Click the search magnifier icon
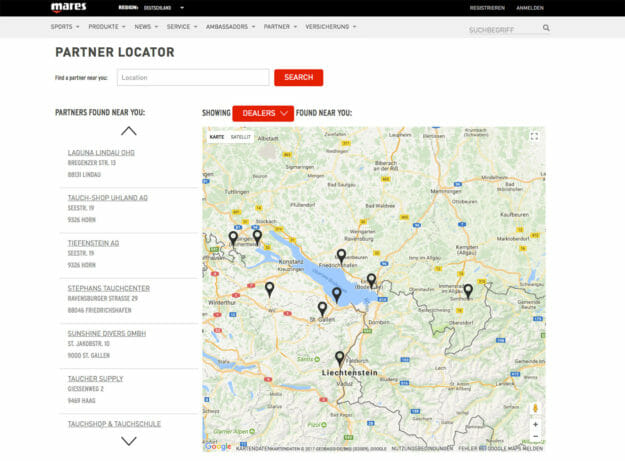 tap(546, 29)
